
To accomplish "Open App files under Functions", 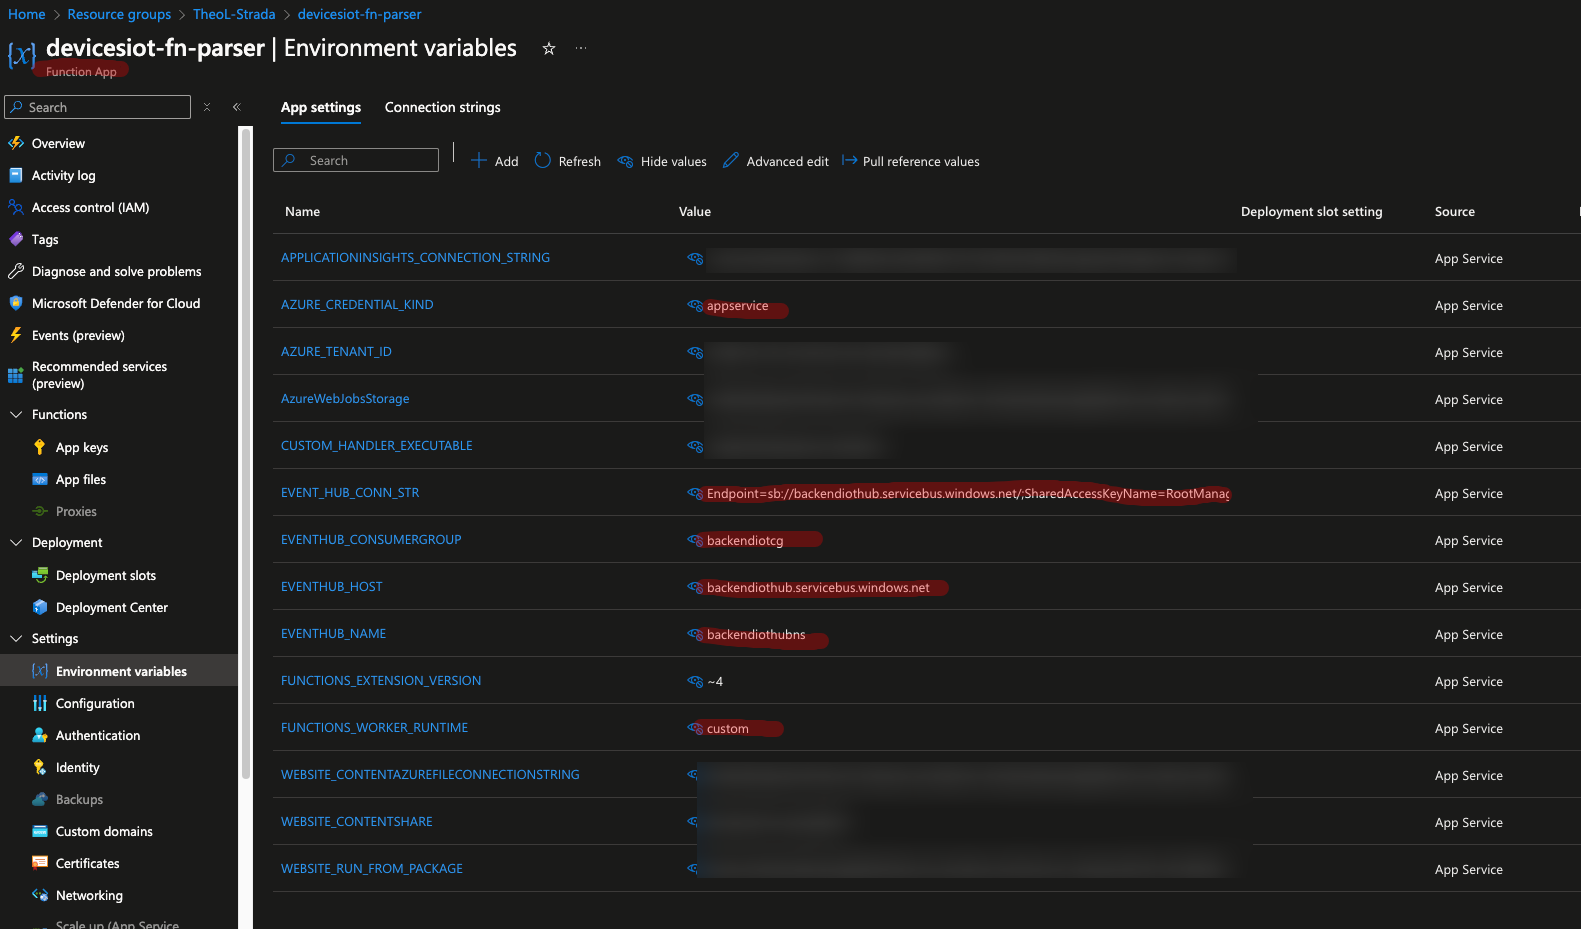I will [81, 479].
